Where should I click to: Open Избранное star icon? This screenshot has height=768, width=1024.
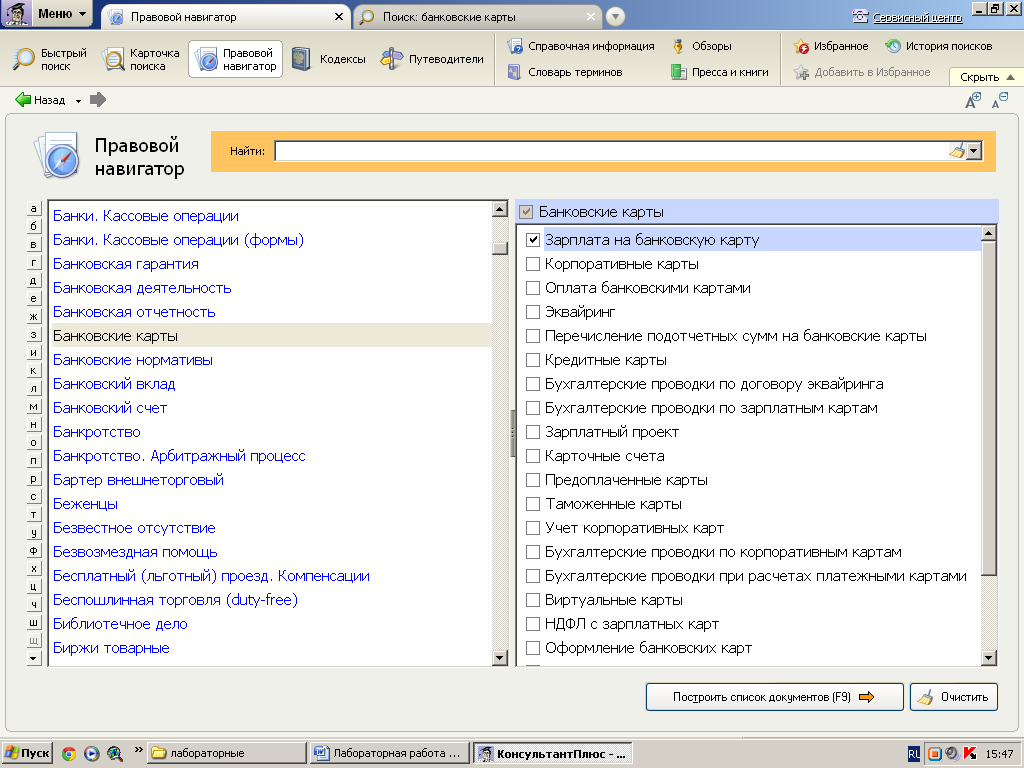(x=801, y=46)
